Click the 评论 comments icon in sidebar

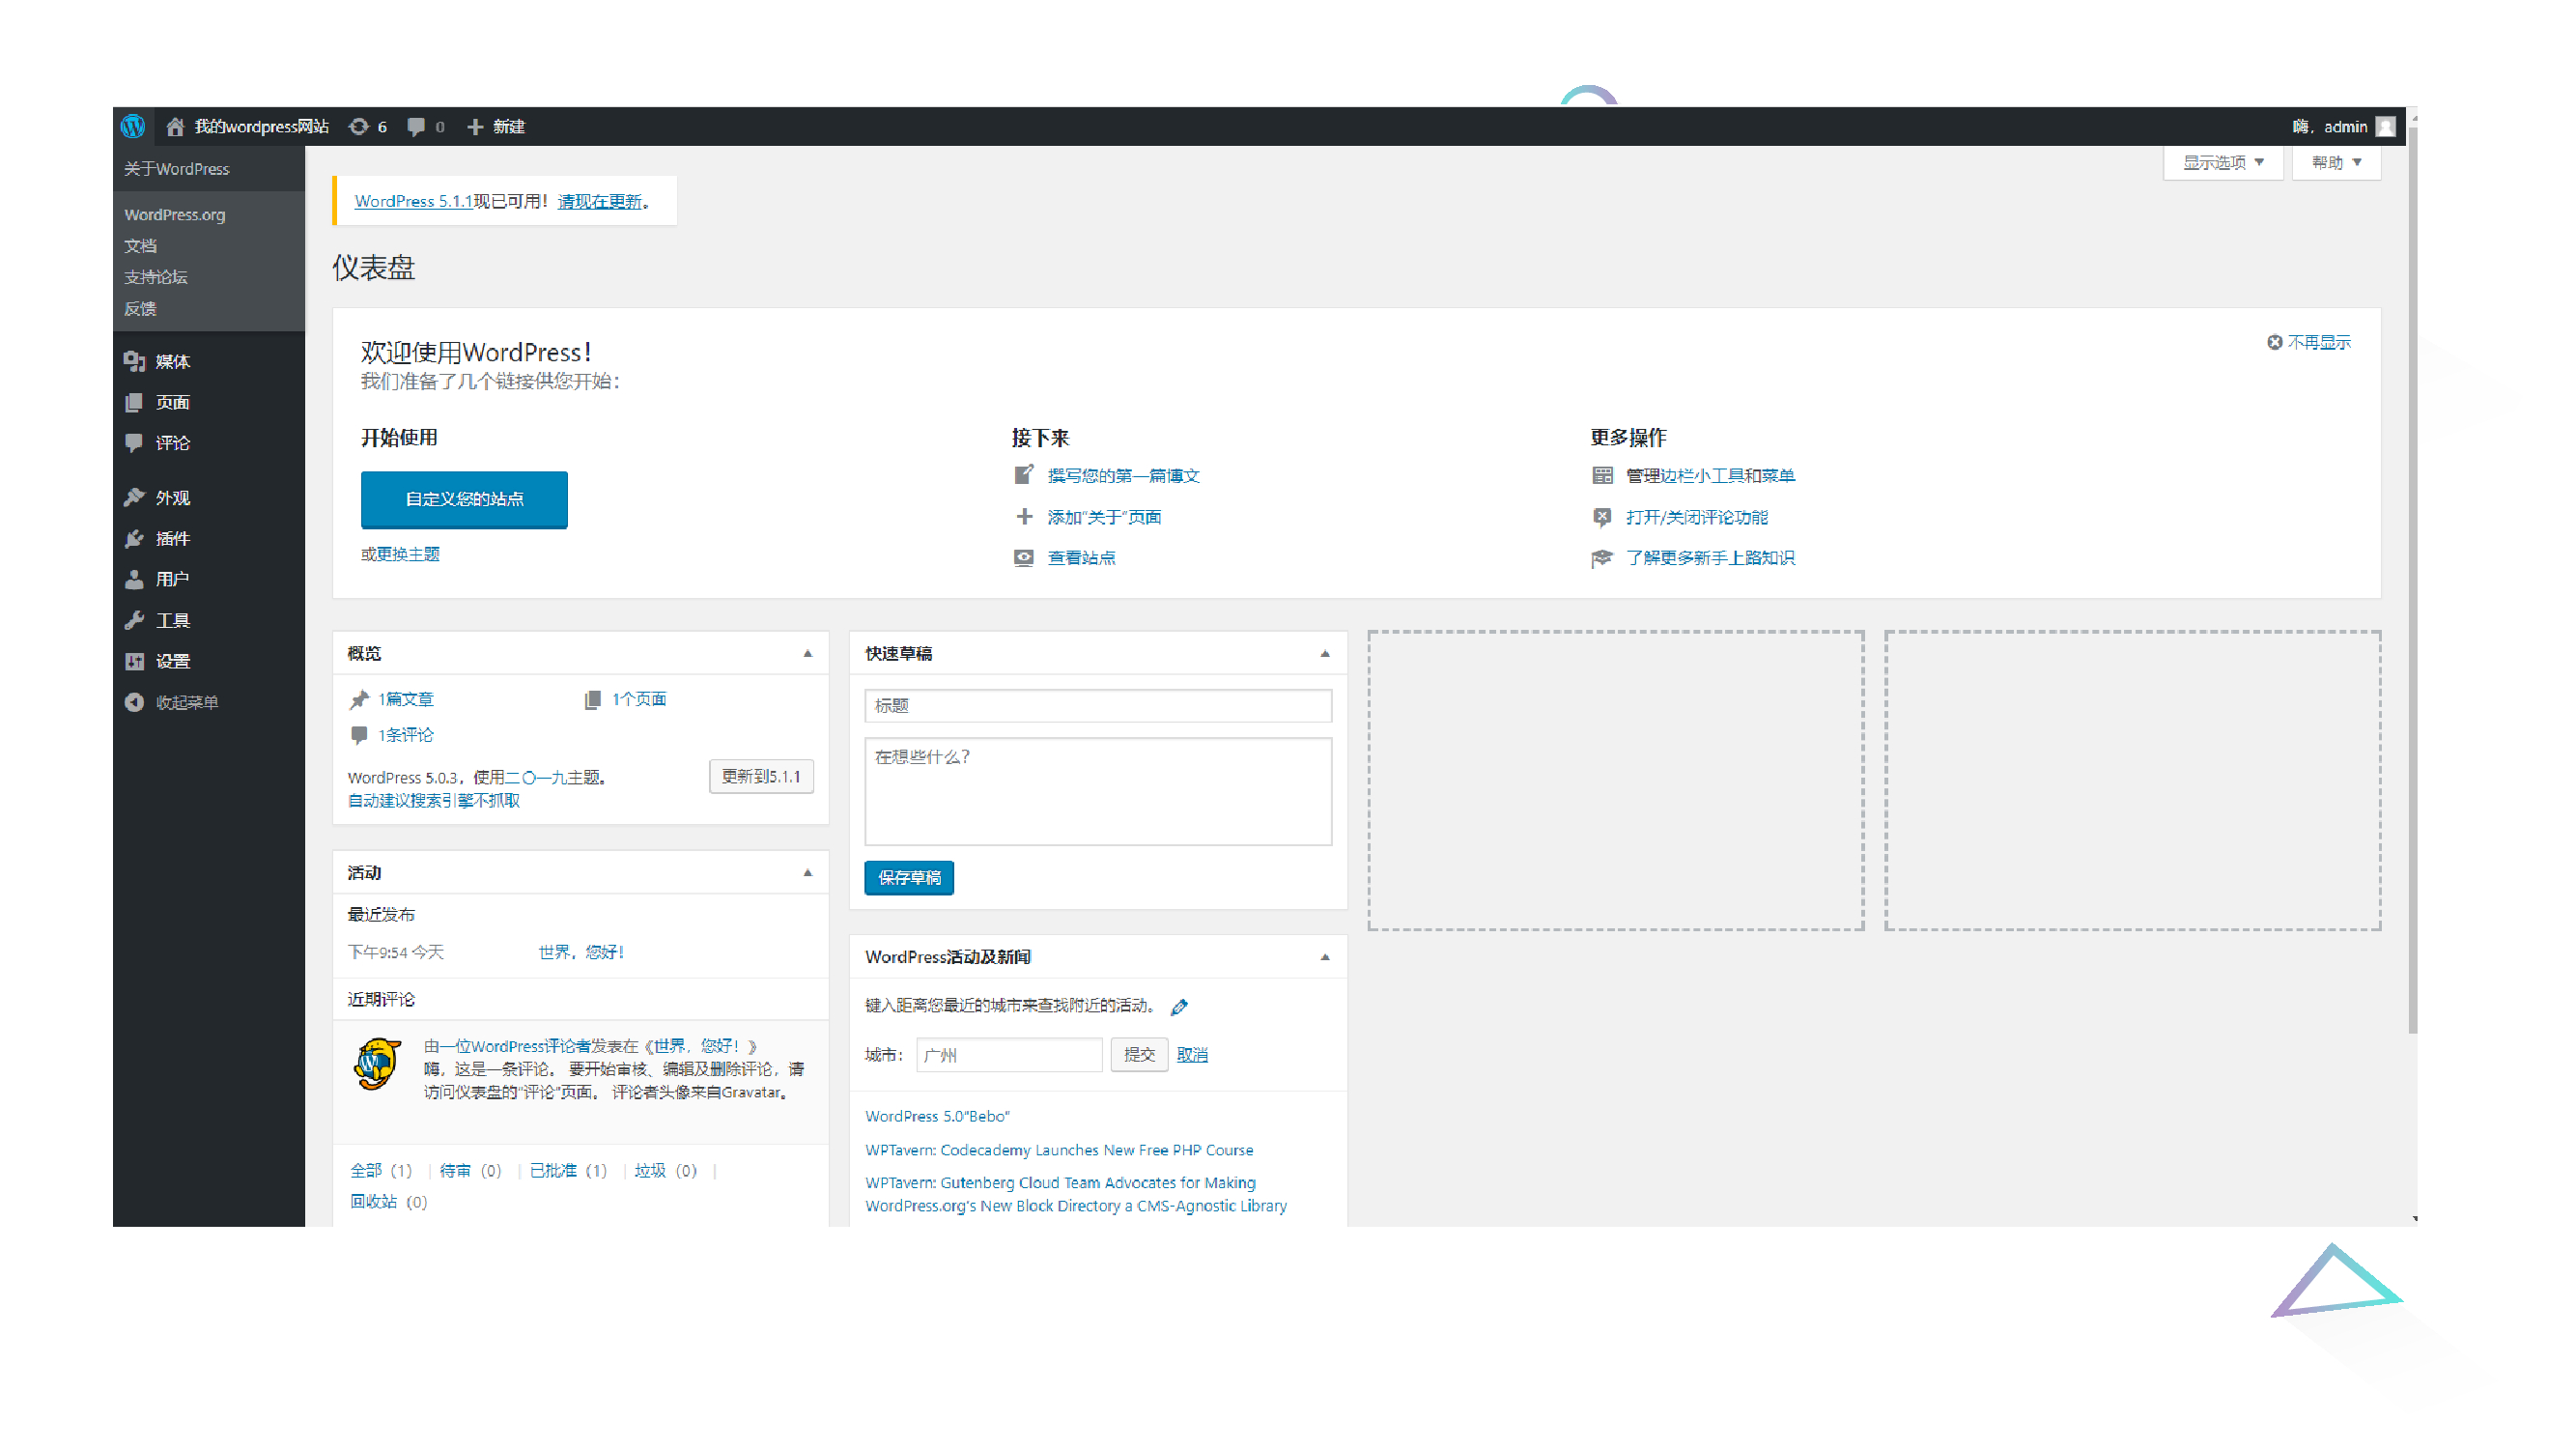click(x=134, y=442)
